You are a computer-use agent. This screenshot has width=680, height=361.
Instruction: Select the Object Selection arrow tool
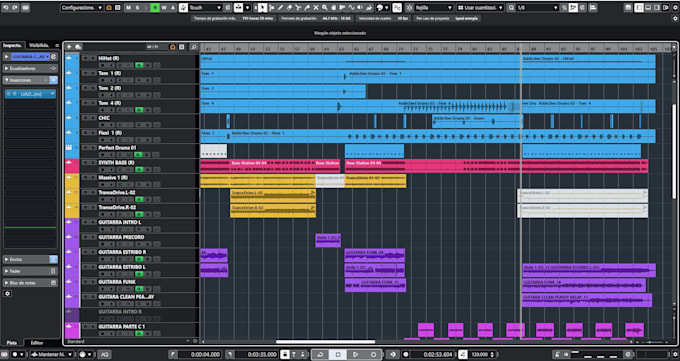click(262, 7)
